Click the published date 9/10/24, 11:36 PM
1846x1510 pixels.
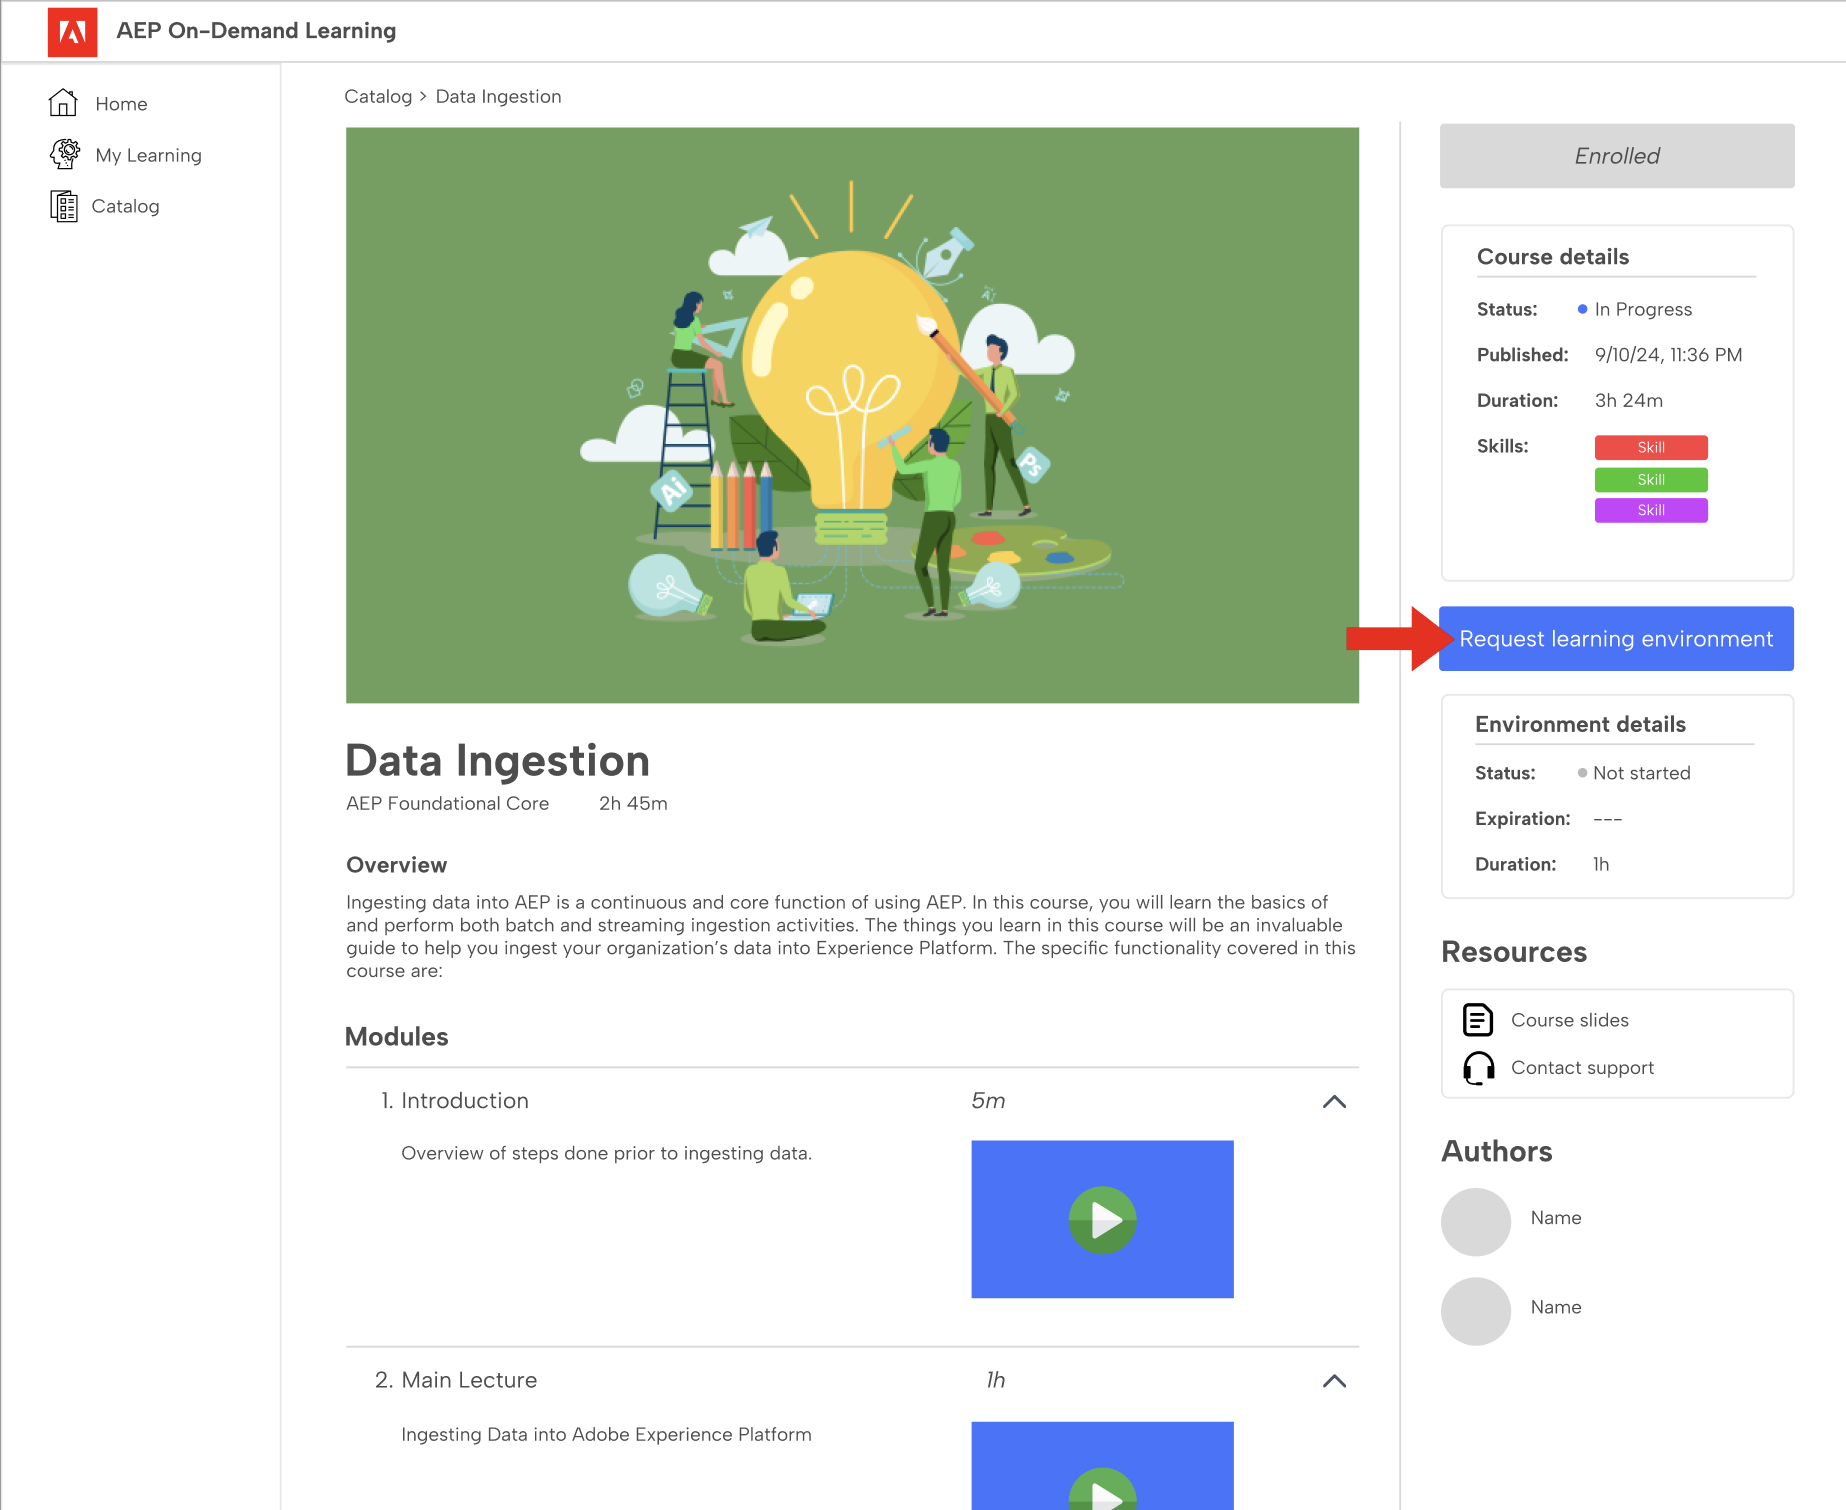(x=1668, y=355)
